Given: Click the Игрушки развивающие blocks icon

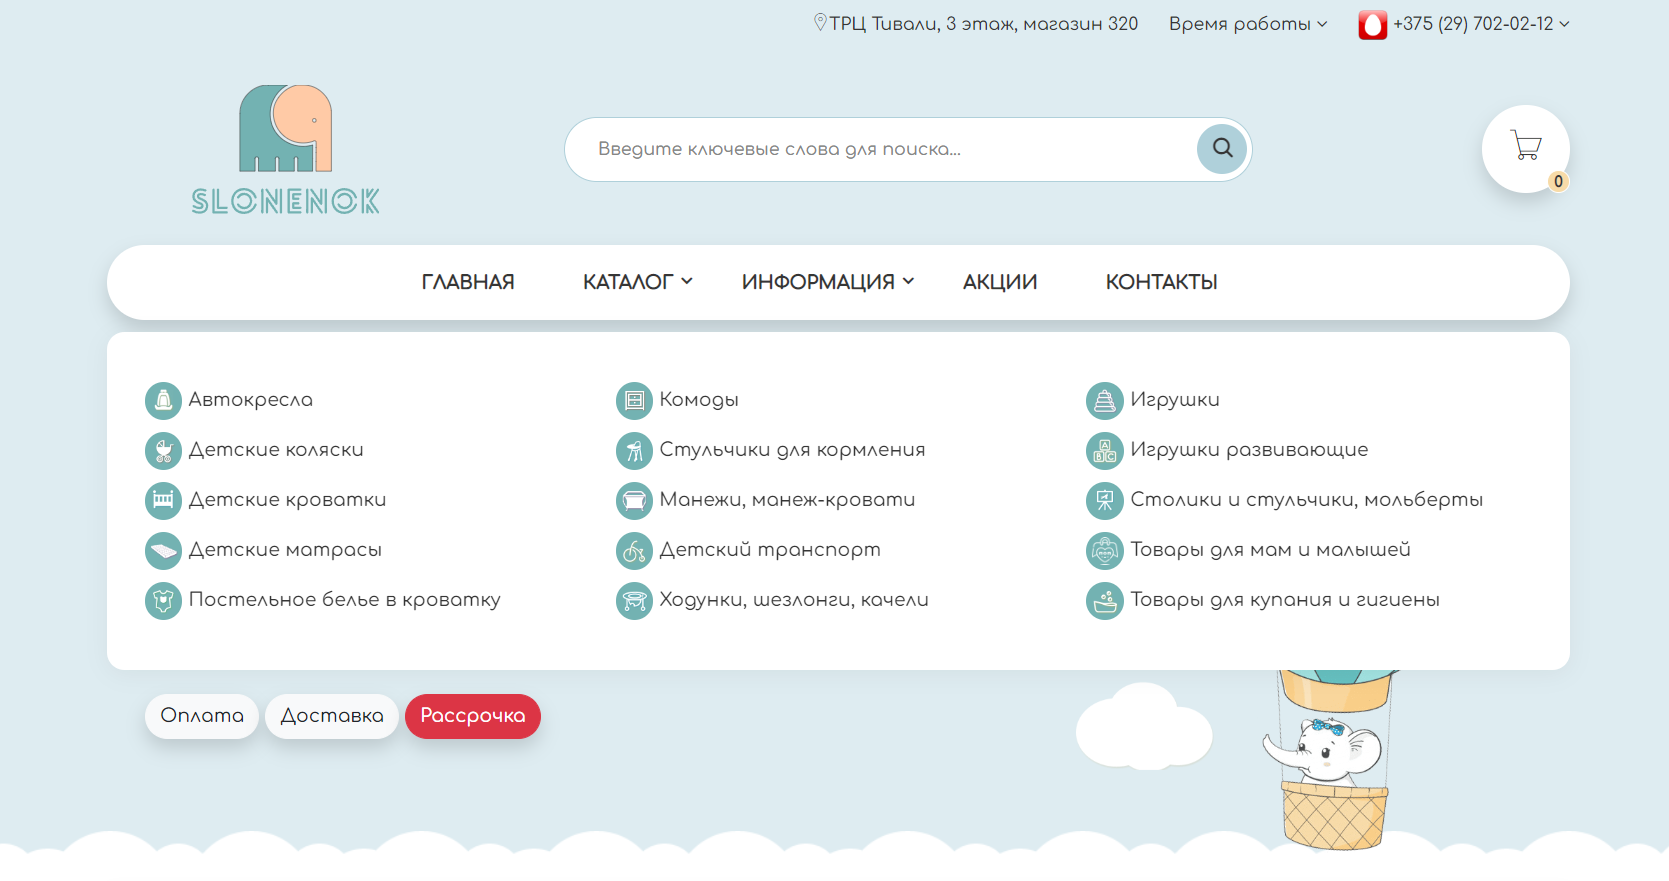Looking at the screenshot, I should pos(1105,451).
